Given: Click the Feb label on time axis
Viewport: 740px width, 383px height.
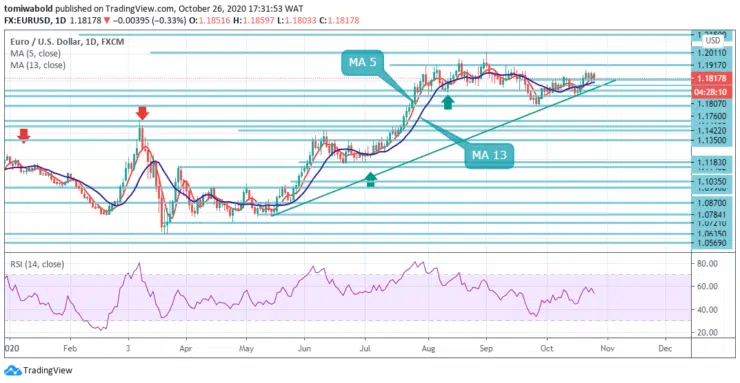Looking at the screenshot, I should [x=70, y=350].
